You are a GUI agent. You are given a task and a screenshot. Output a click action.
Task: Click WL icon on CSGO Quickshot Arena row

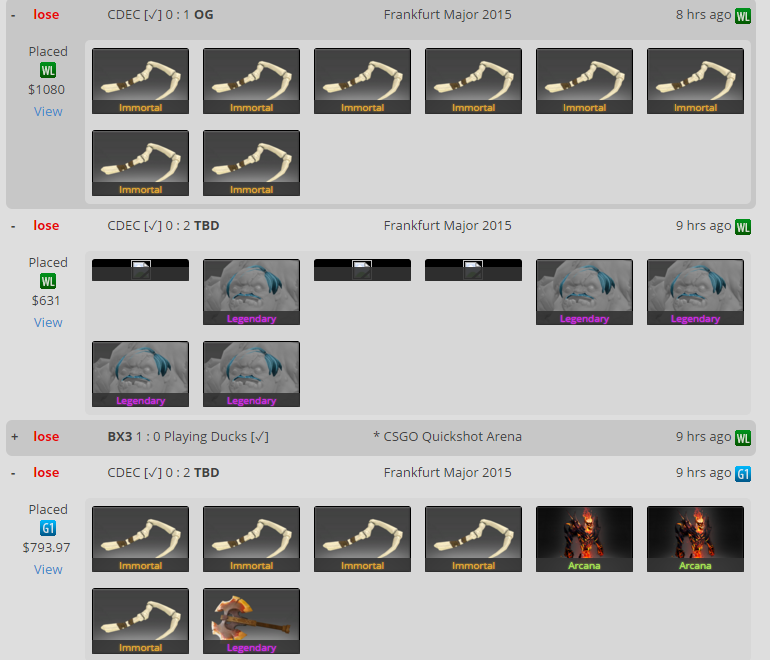(x=743, y=438)
